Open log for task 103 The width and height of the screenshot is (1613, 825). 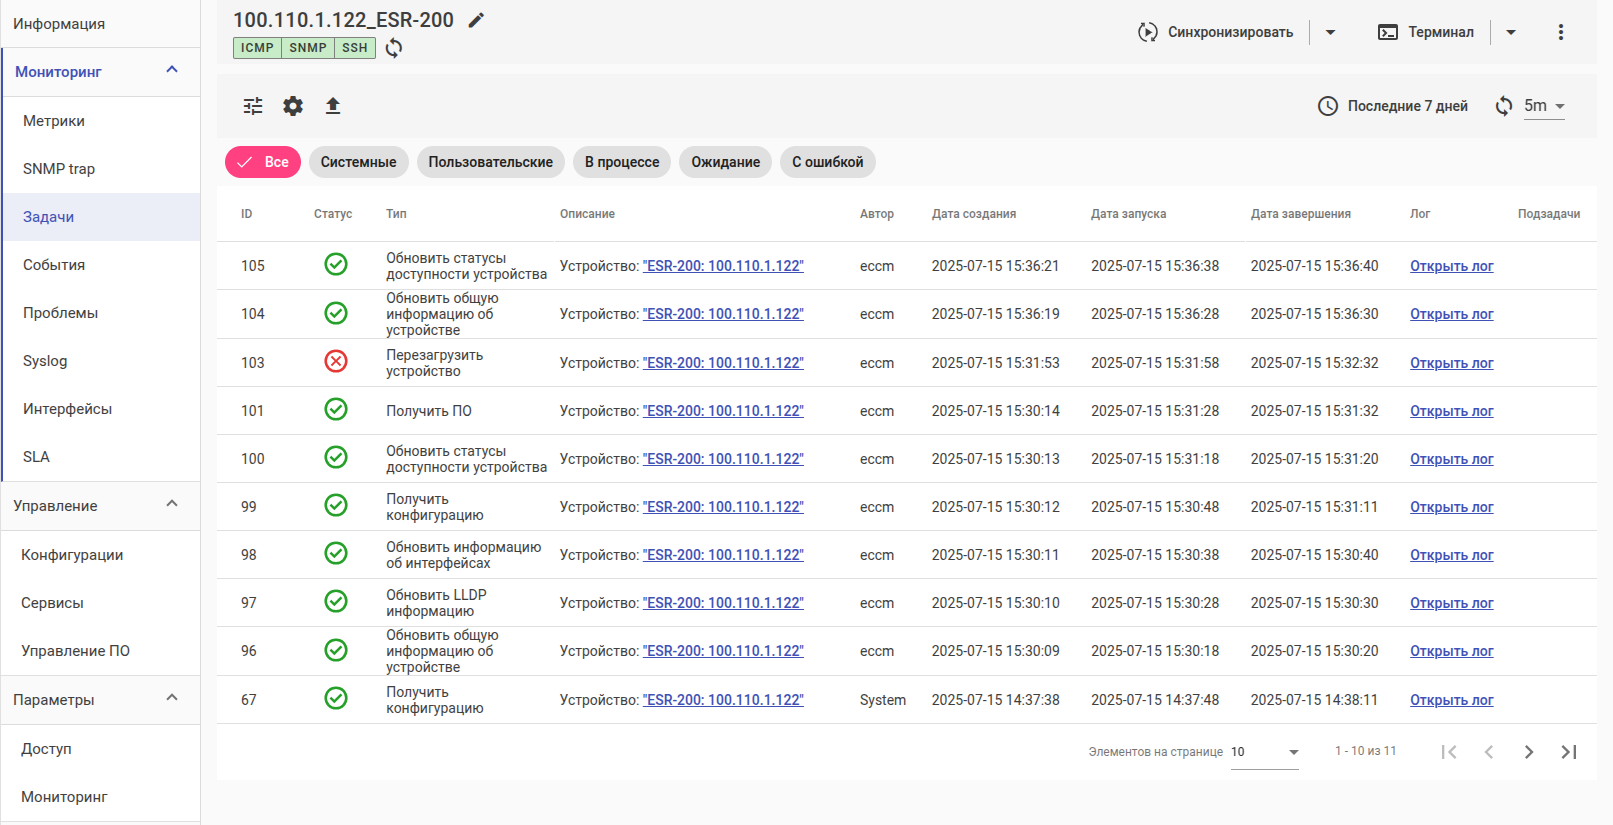tap(1451, 363)
